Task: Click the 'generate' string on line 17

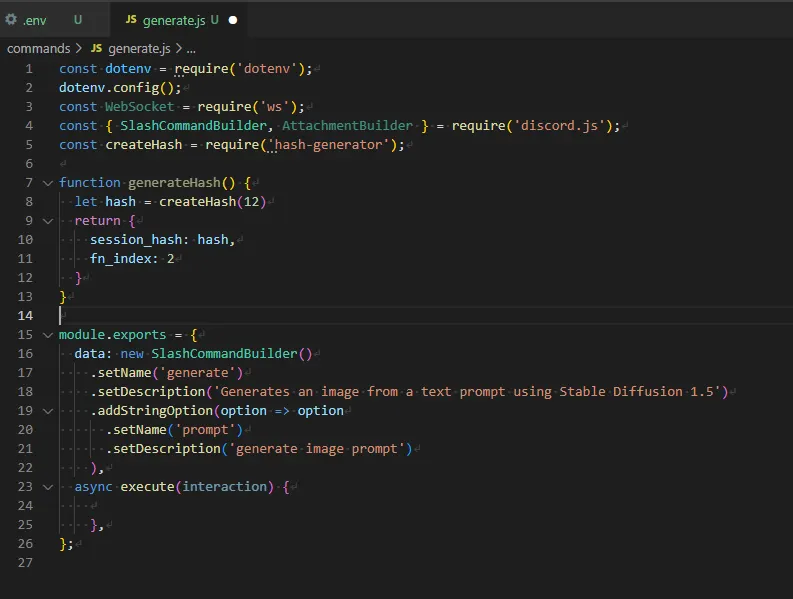Action: coord(198,373)
